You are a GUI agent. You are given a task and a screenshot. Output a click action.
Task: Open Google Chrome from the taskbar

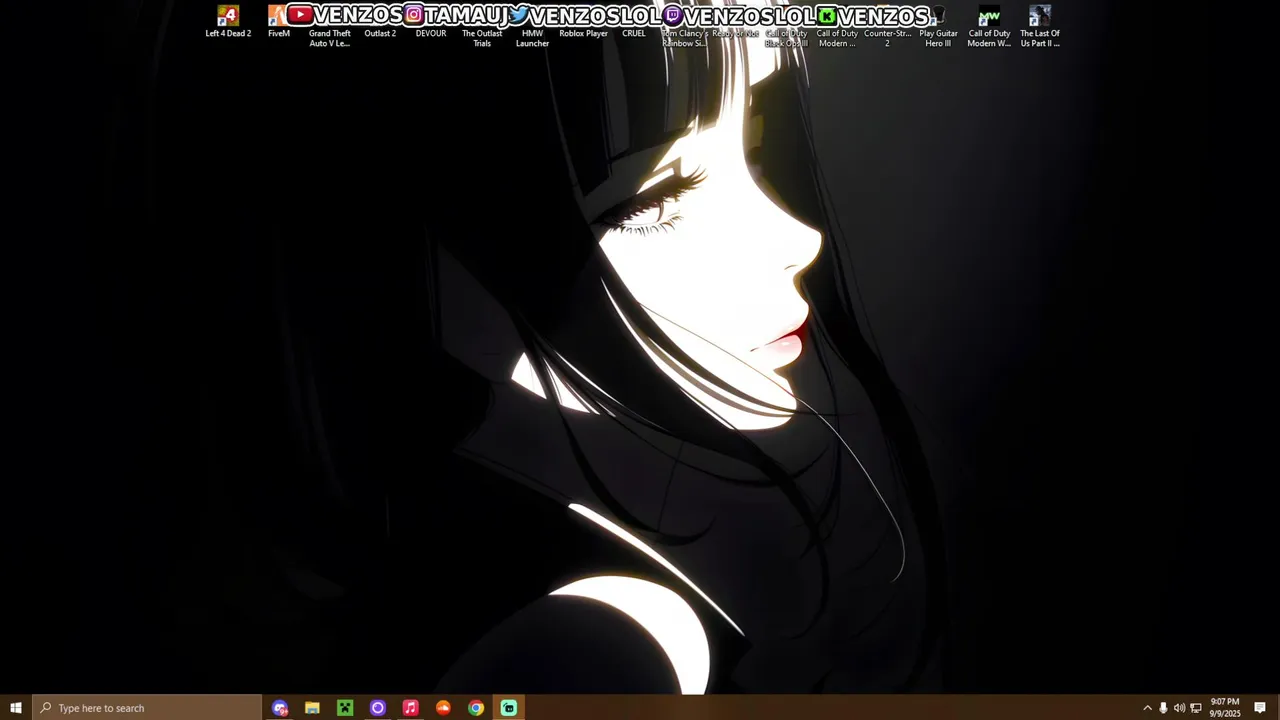[x=476, y=708]
